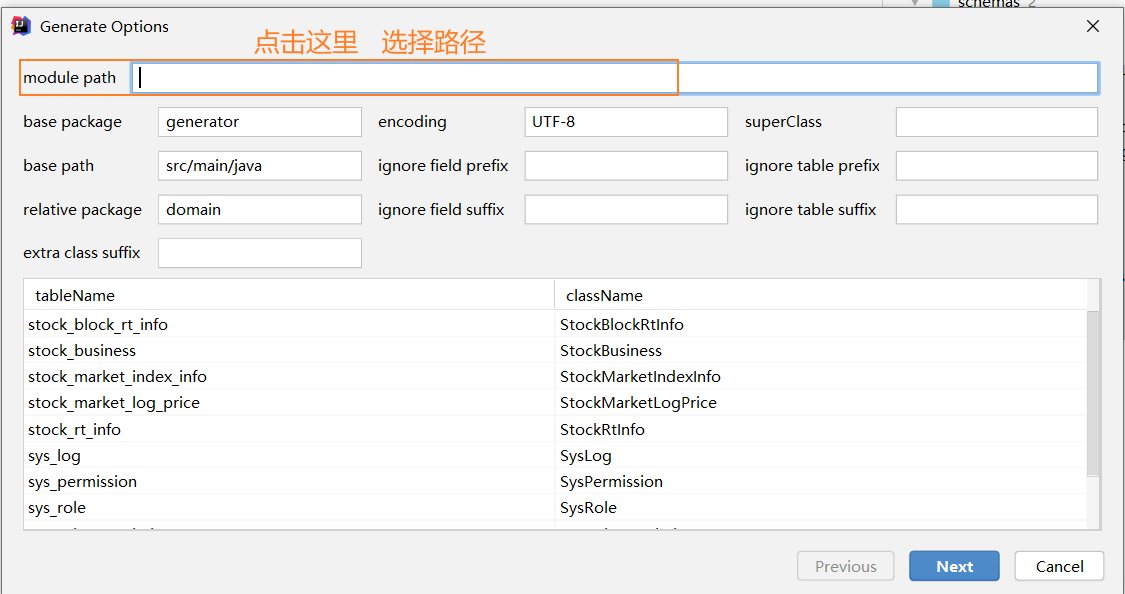Click the Previous button
Image resolution: width=1125 pixels, height=594 pixels.
tap(846, 566)
